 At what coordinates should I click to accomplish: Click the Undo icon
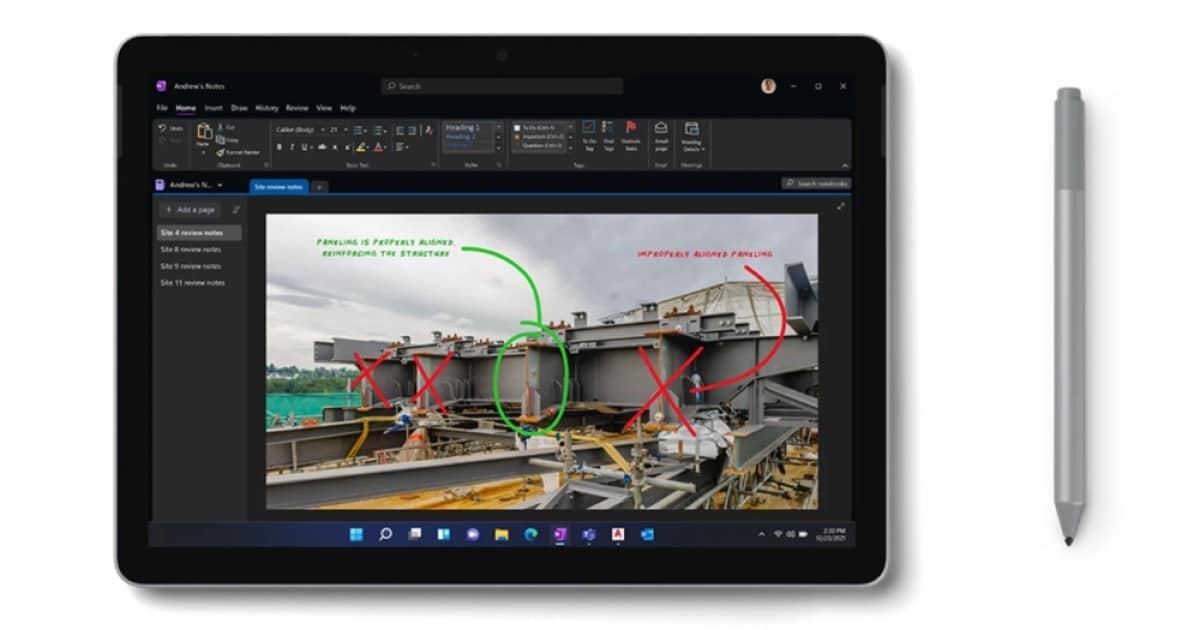coord(161,127)
